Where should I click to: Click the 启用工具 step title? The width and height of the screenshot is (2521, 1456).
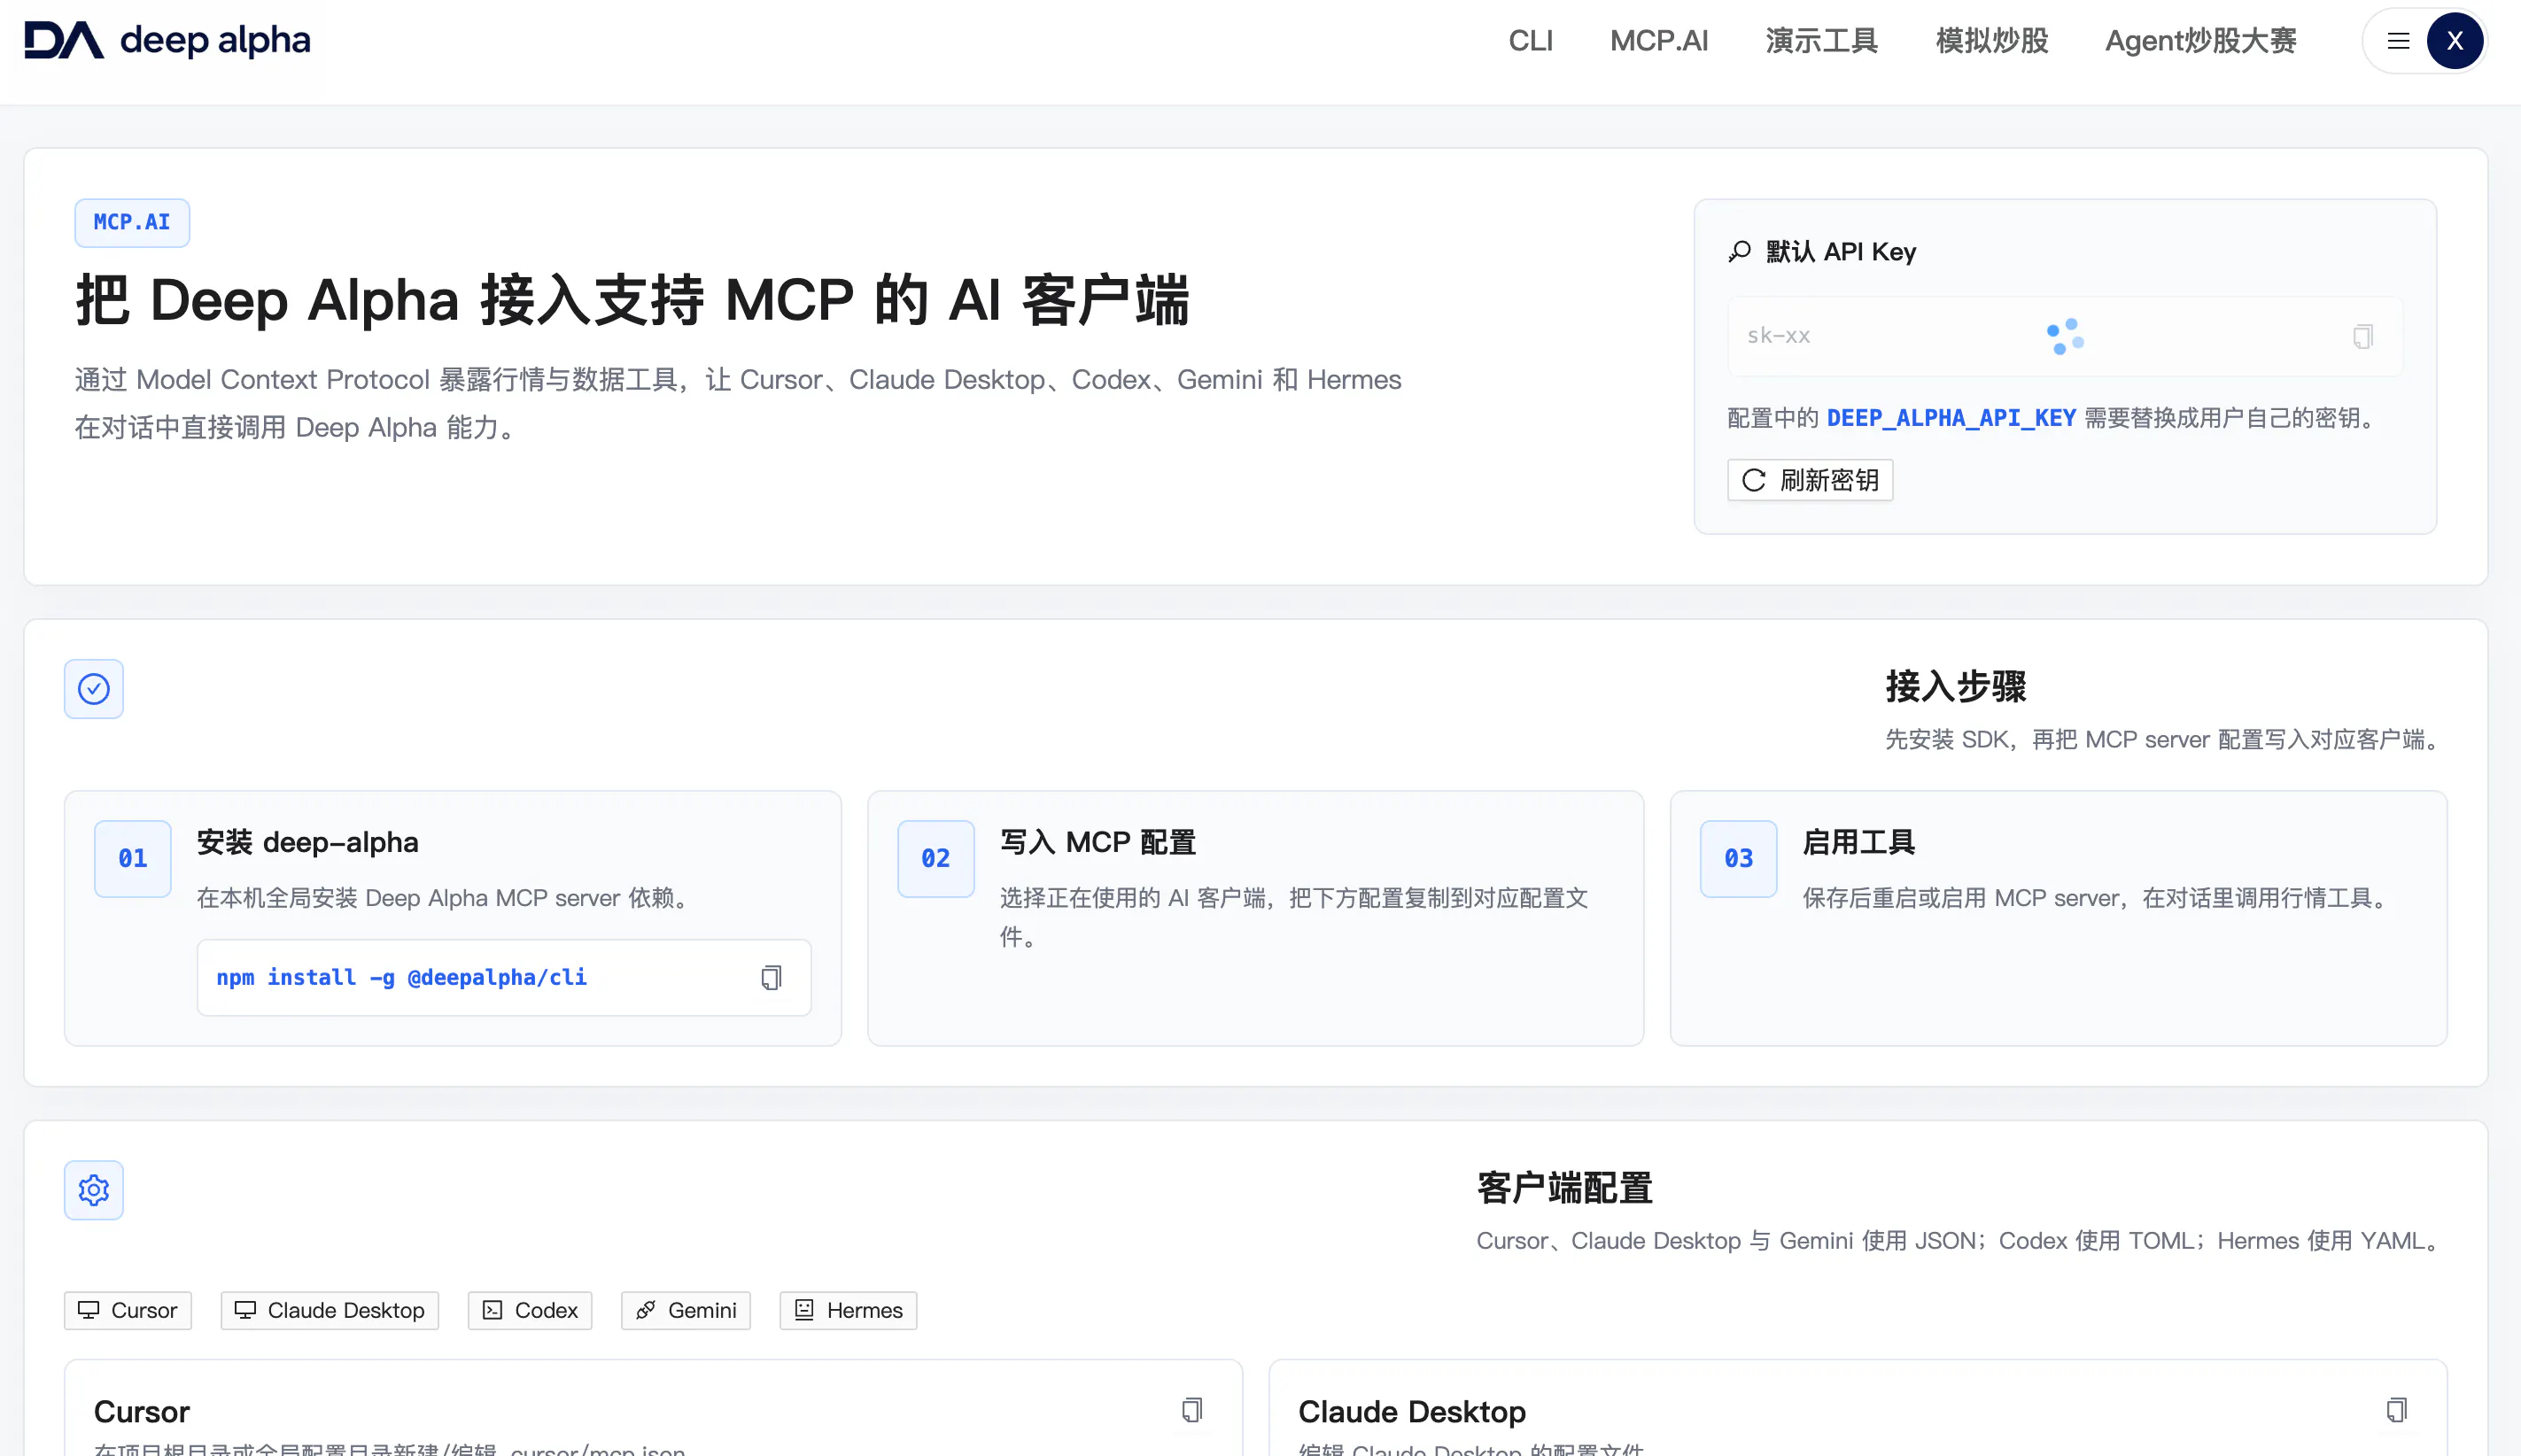(1859, 842)
